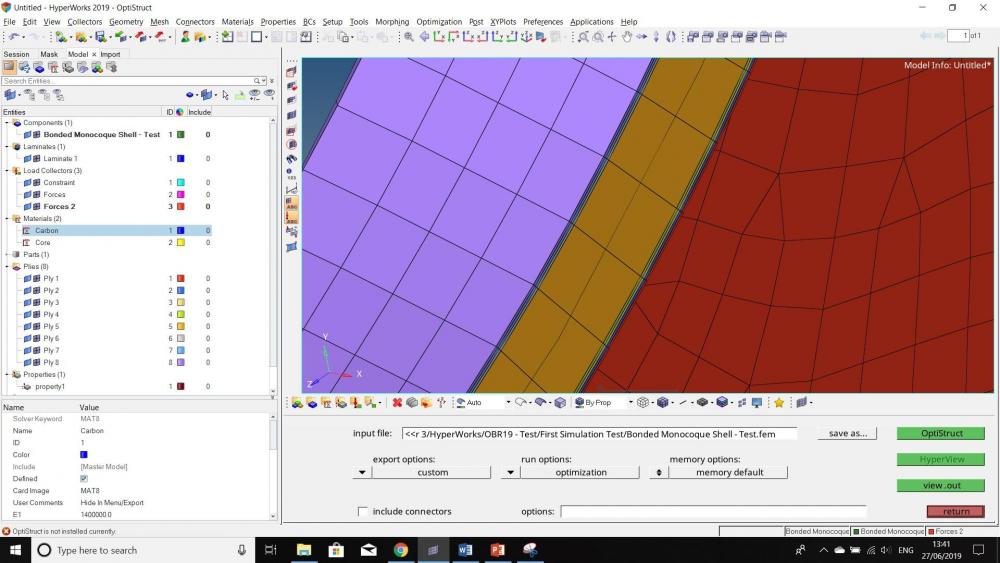Click the Windows Explorer taskbar icon
This screenshot has height=563, width=1000.
coord(304,550)
